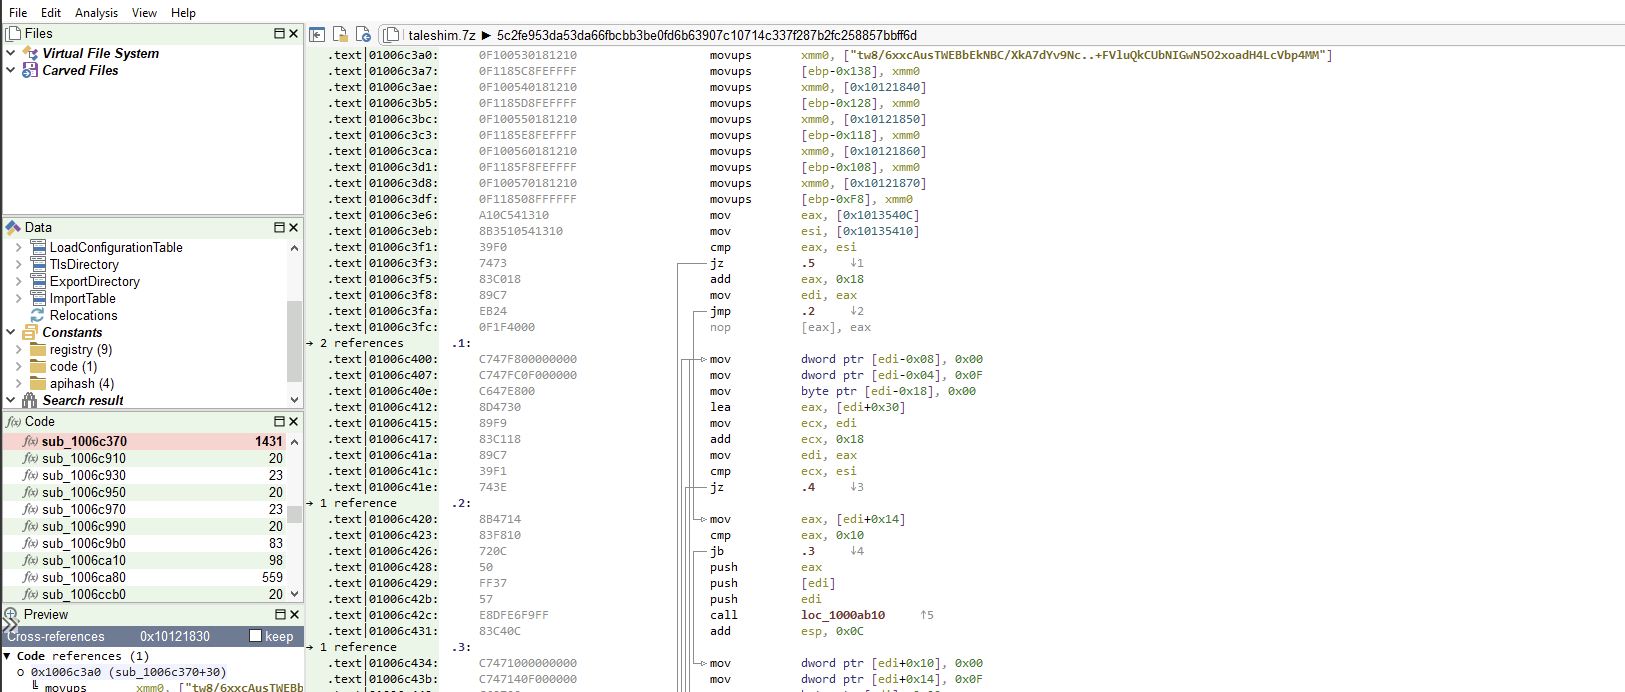Open the View menu
1625x692 pixels.
pos(144,13)
